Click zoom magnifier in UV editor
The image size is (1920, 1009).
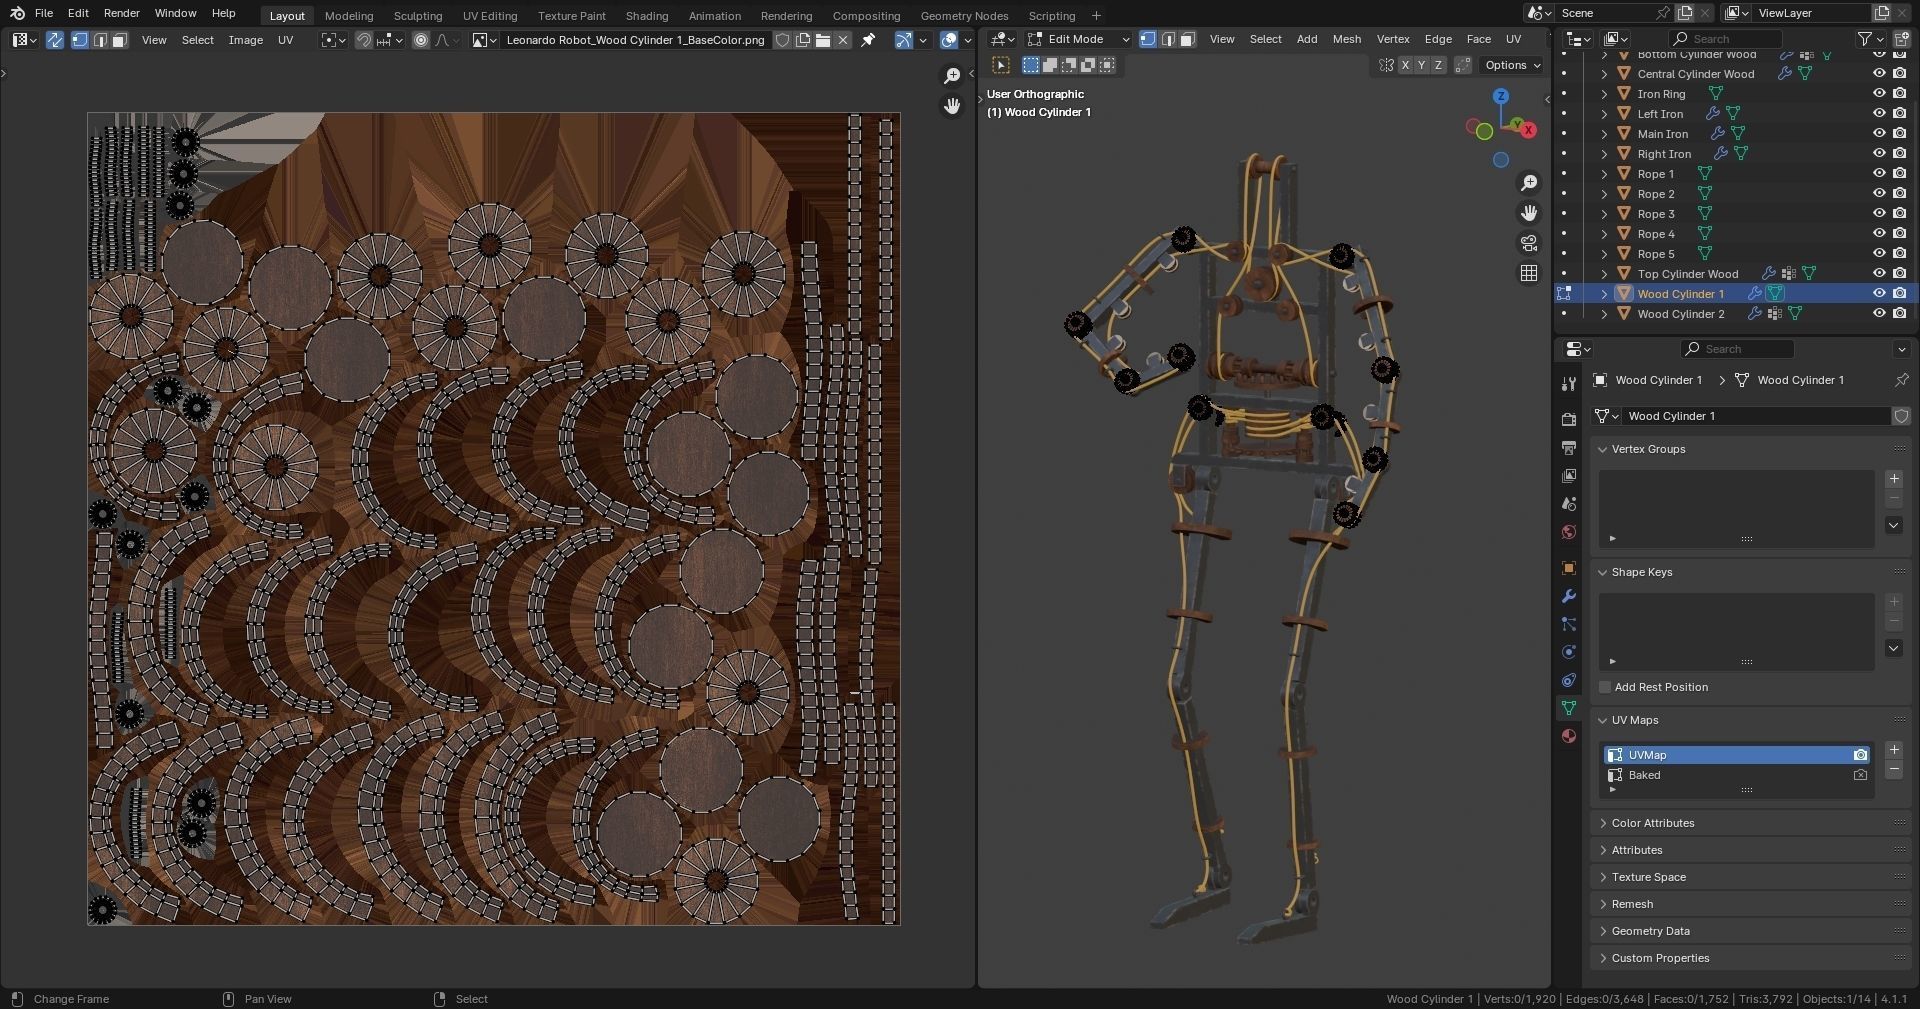tap(953, 76)
